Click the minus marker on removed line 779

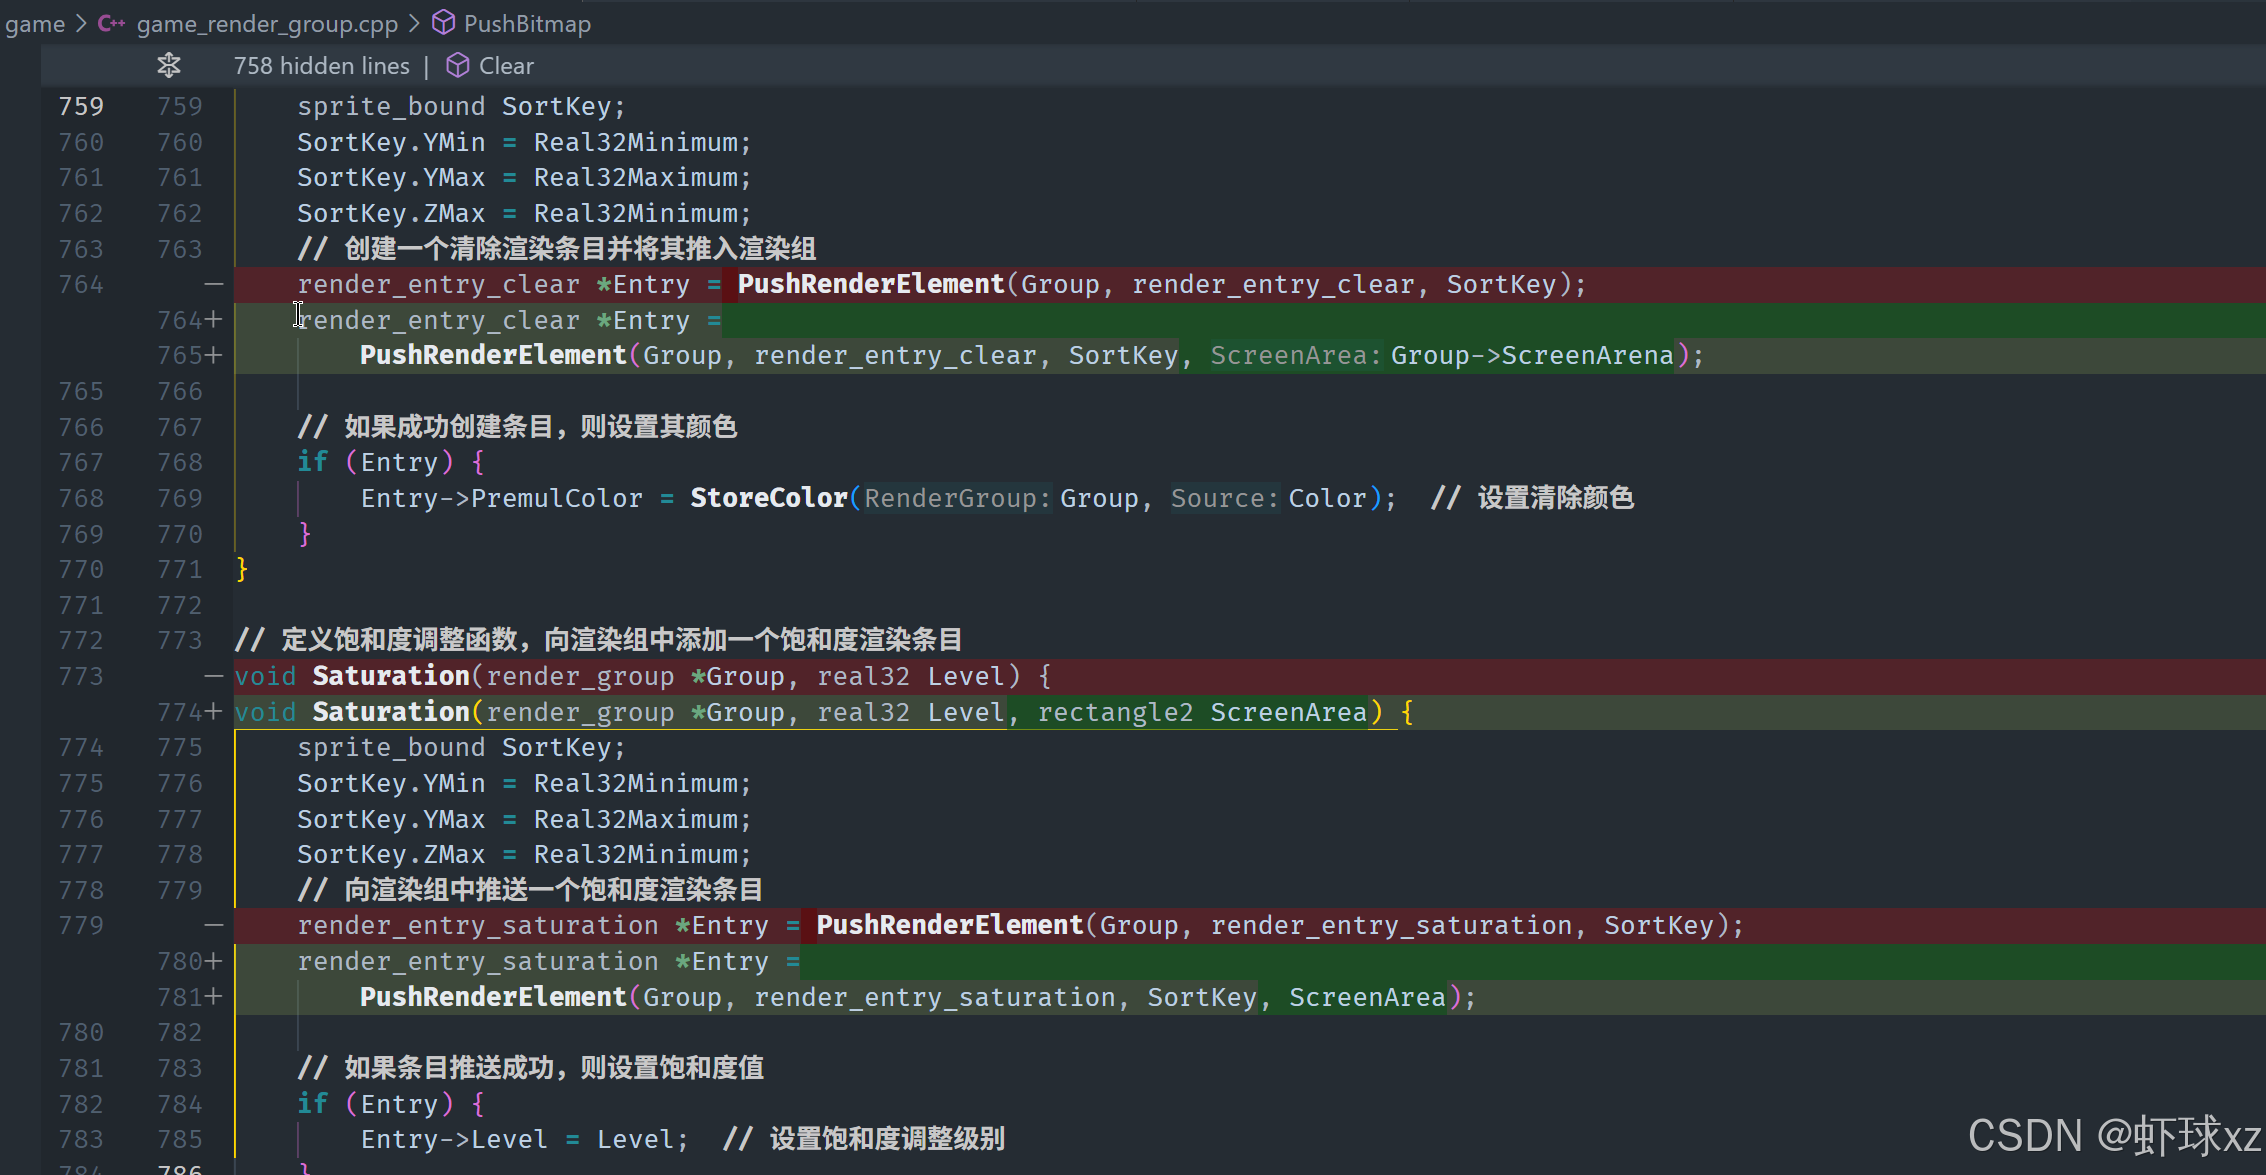tap(213, 926)
